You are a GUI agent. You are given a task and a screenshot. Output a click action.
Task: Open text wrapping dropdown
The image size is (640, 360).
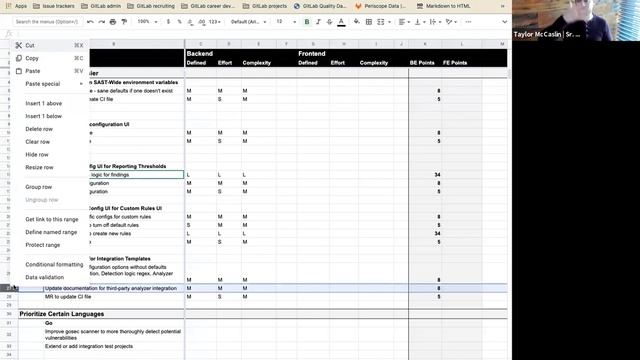pyautogui.click(x=435, y=22)
